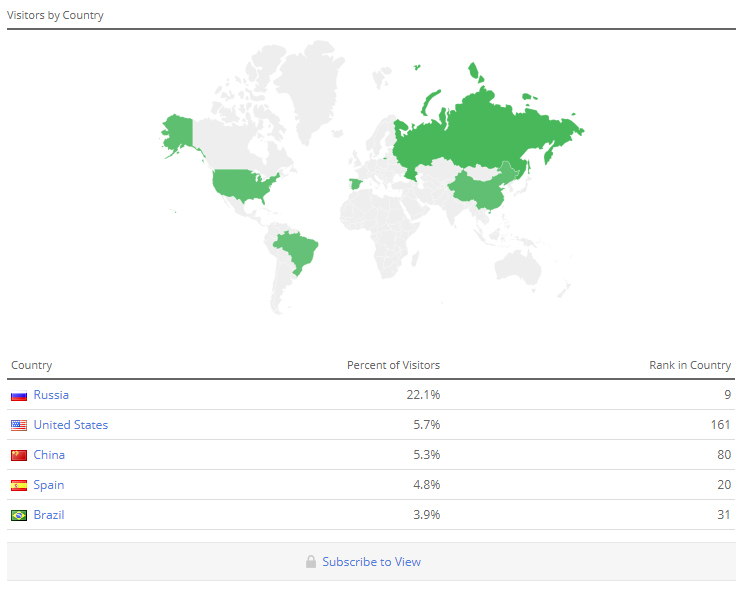
Task: Open the Russia country link
Action: (51, 395)
